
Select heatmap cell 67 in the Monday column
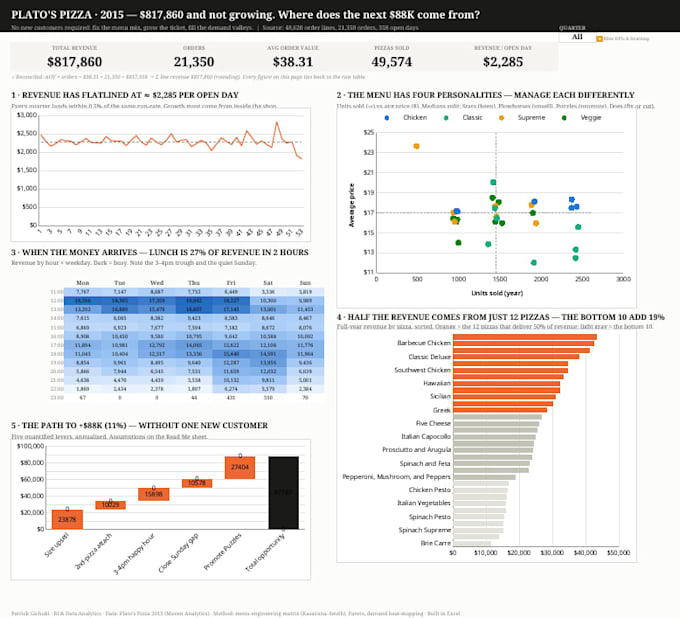[x=82, y=397]
